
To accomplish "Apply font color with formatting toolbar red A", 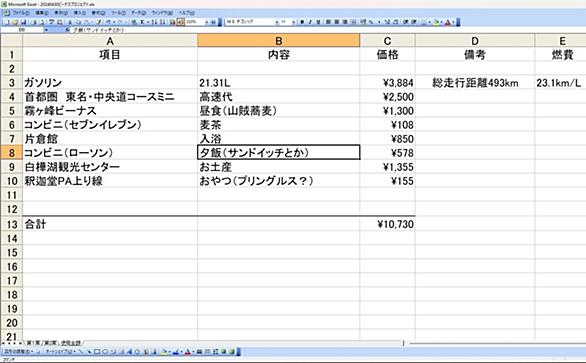I will tap(448, 22).
